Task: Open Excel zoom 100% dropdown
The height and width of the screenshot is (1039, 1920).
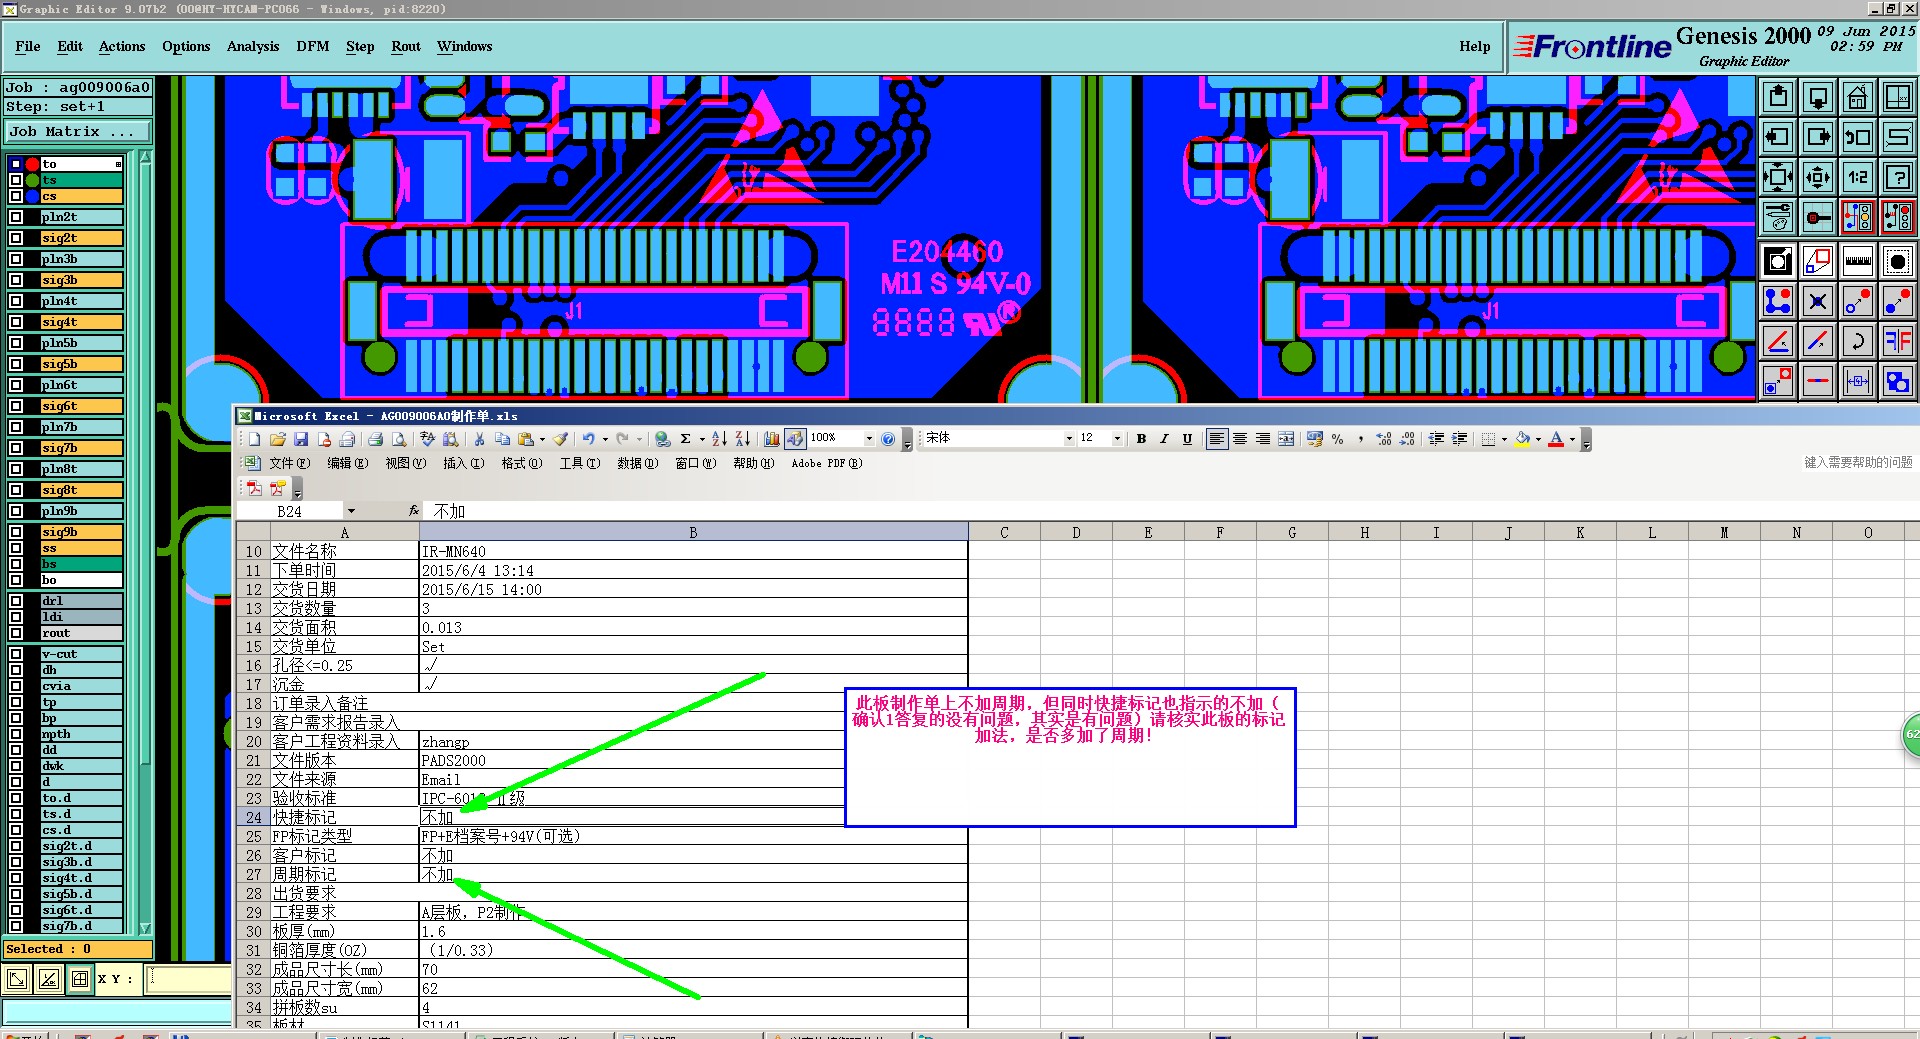Action: [869, 439]
